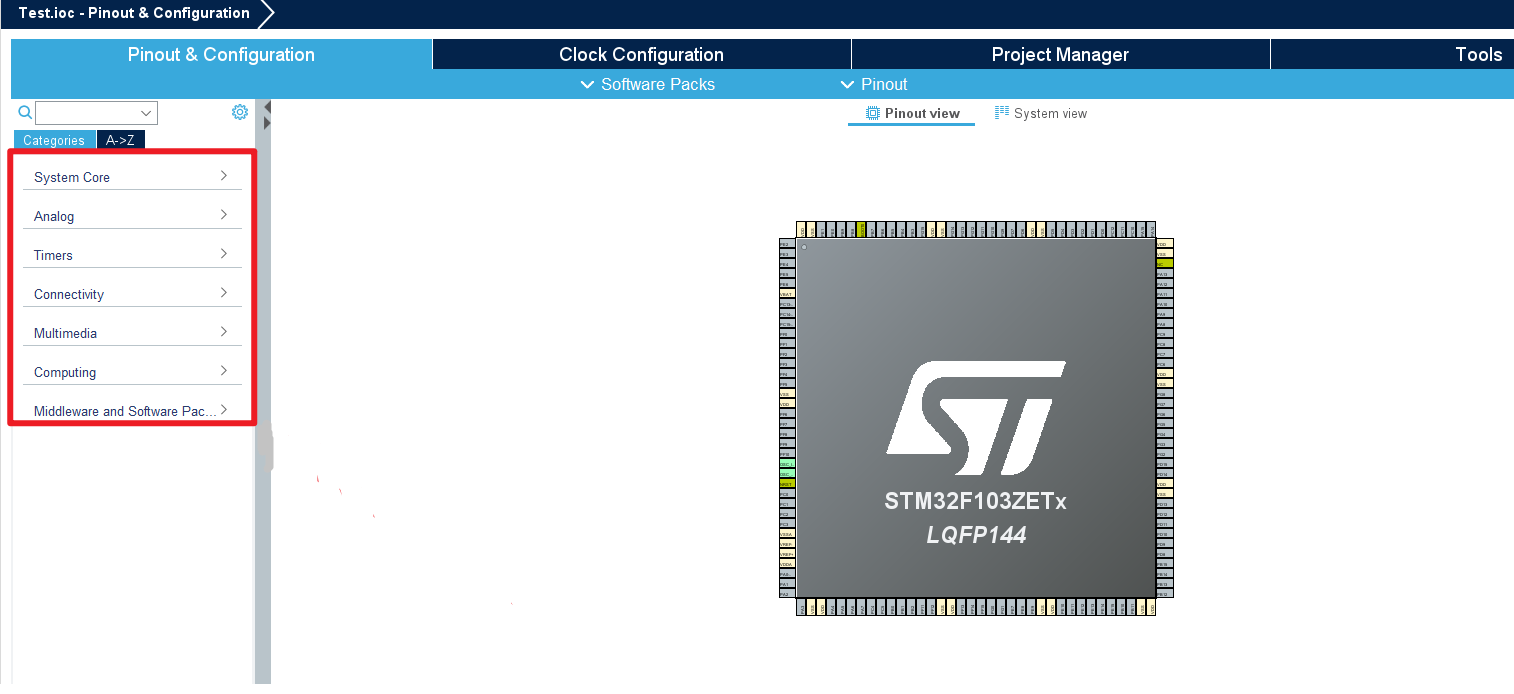Expand the Analog category chevron
The height and width of the screenshot is (694, 1514).
click(224, 215)
